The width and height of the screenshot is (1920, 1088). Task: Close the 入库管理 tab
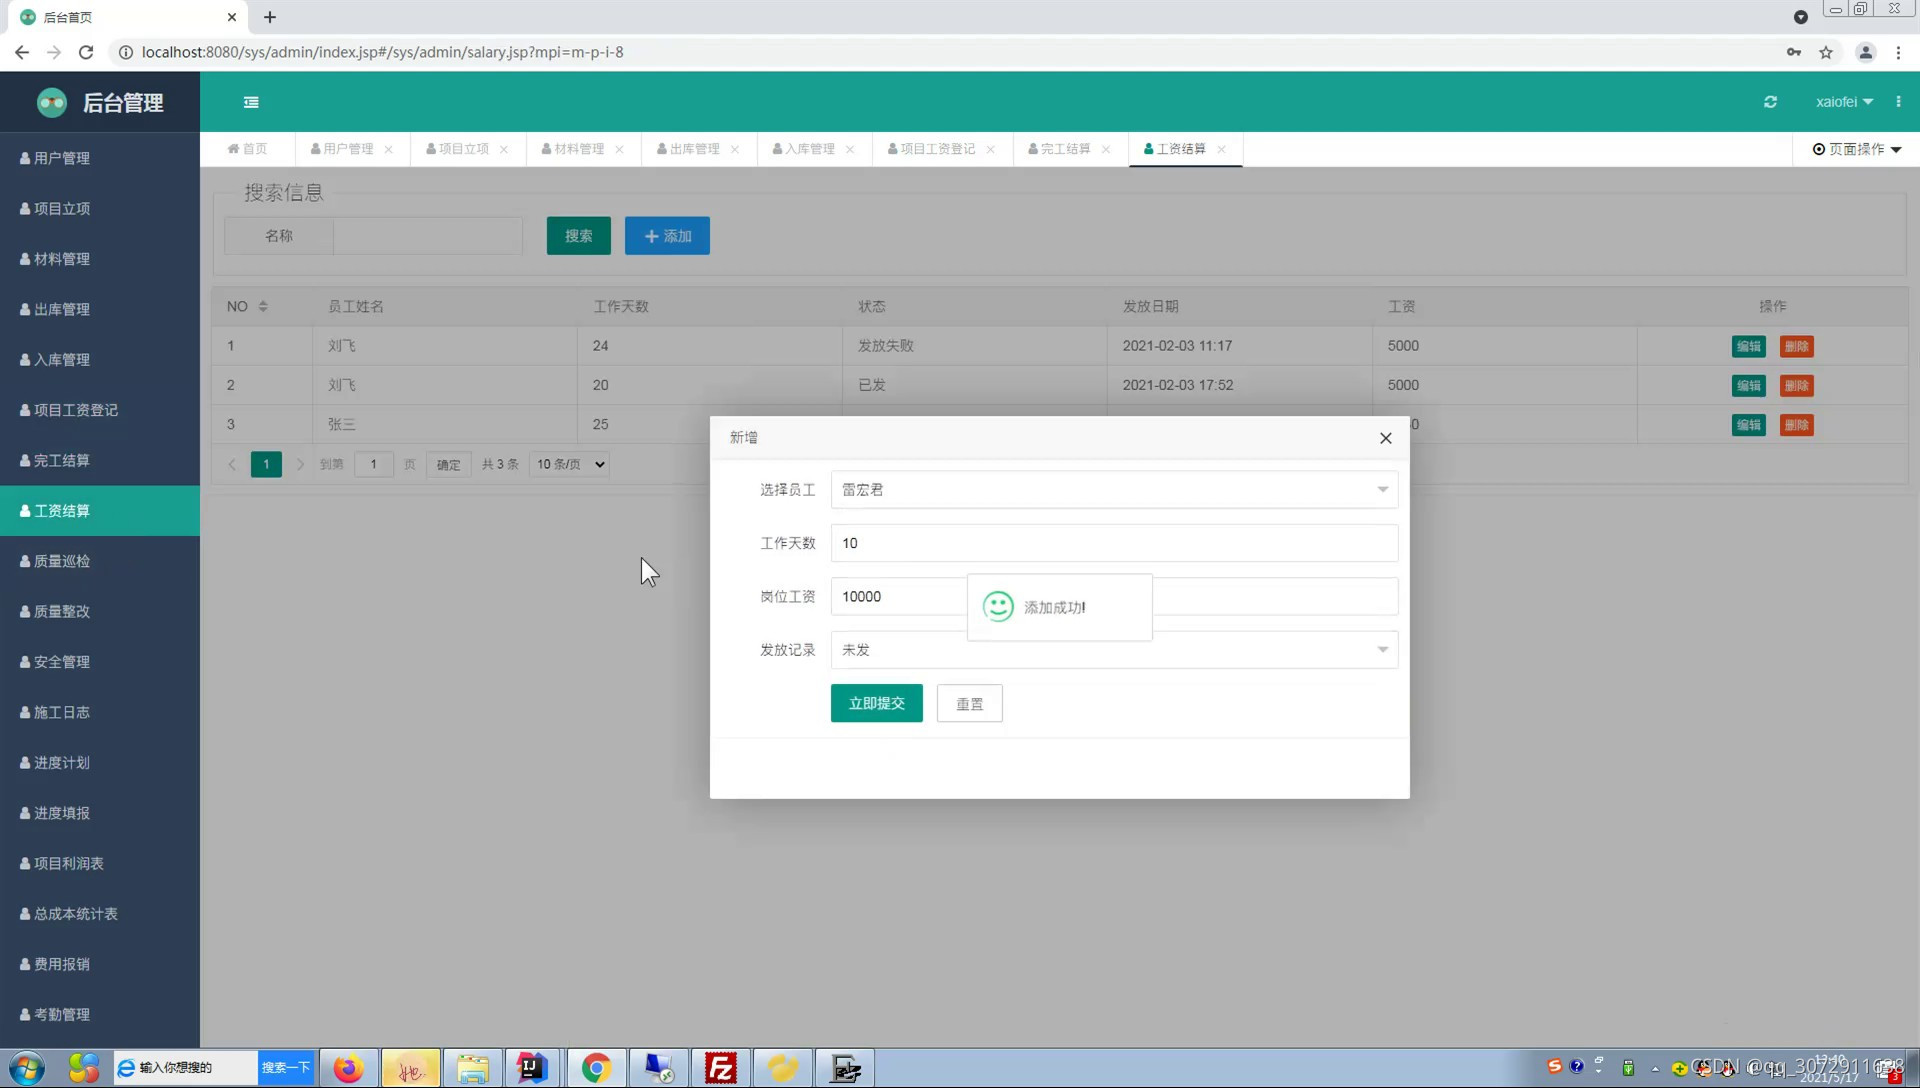tap(850, 149)
